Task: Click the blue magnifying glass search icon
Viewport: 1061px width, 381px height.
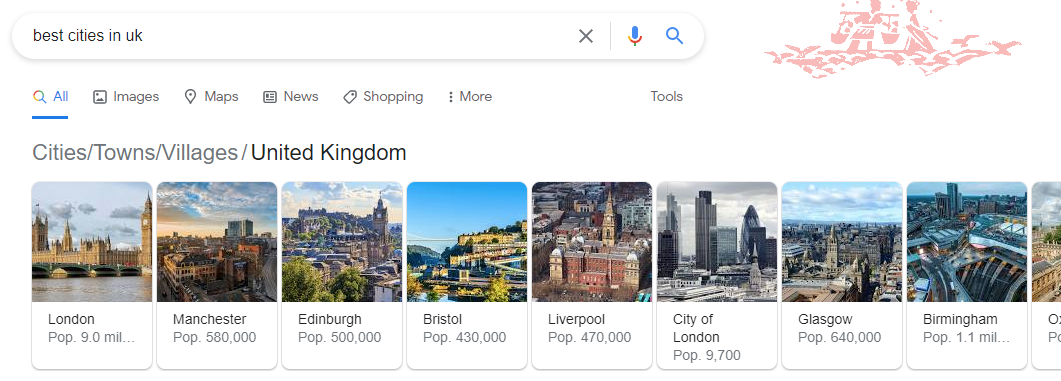Action: [674, 36]
